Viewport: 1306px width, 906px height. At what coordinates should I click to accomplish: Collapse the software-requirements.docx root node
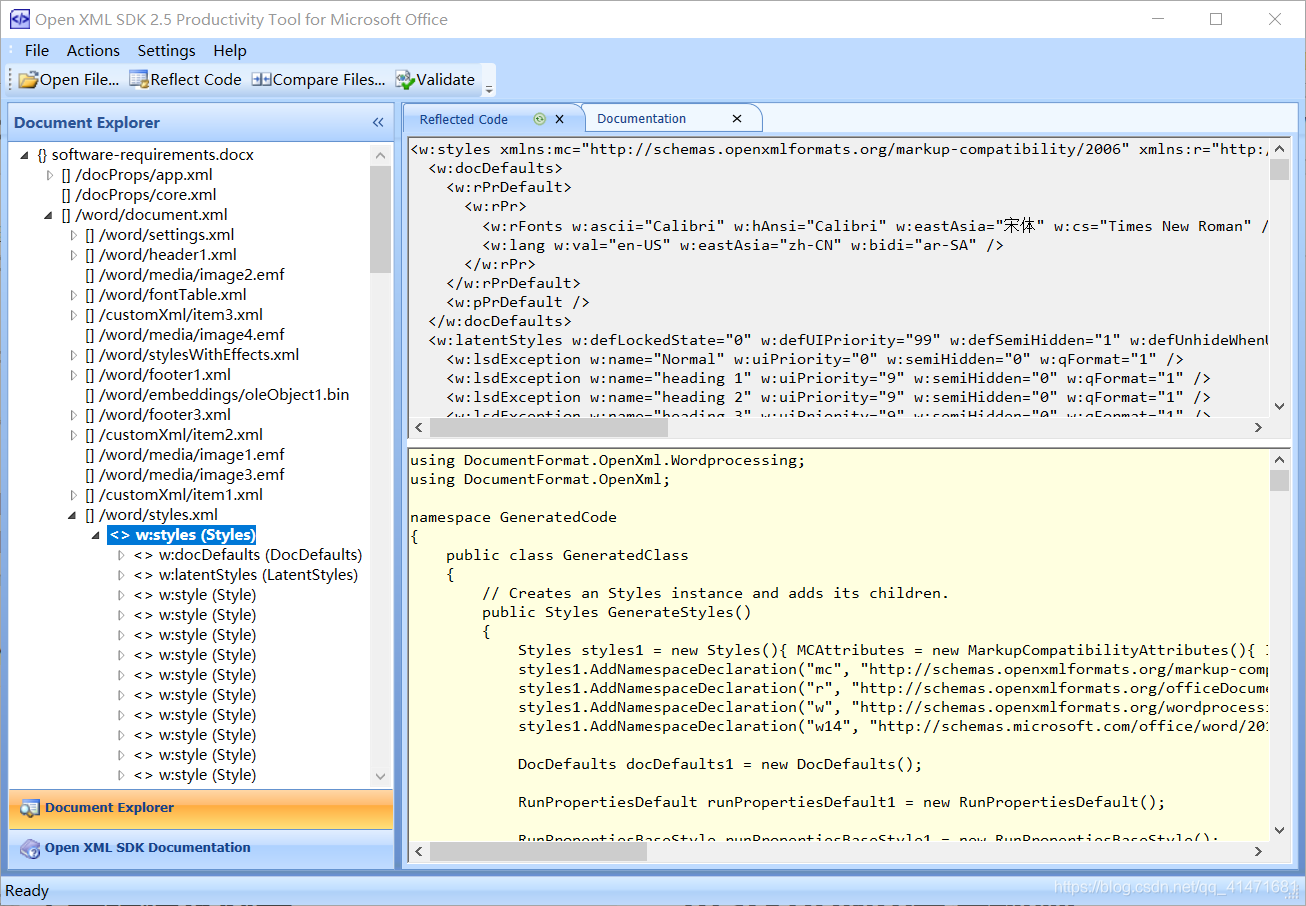(24, 155)
